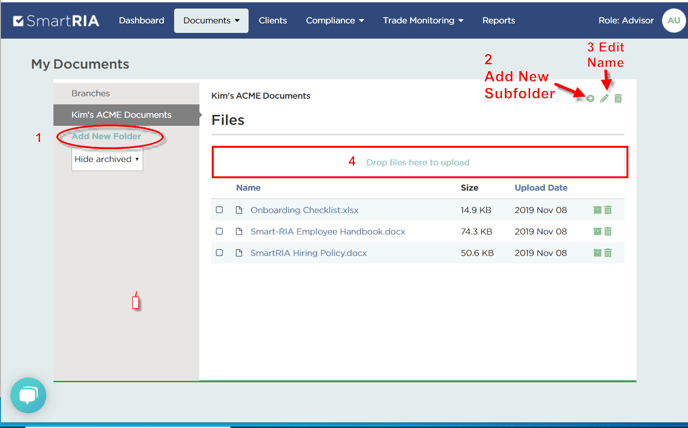The image size is (688, 428).
Task: Tick the SmartRIA Hiring Policy.docx checkbox
Action: coord(219,253)
